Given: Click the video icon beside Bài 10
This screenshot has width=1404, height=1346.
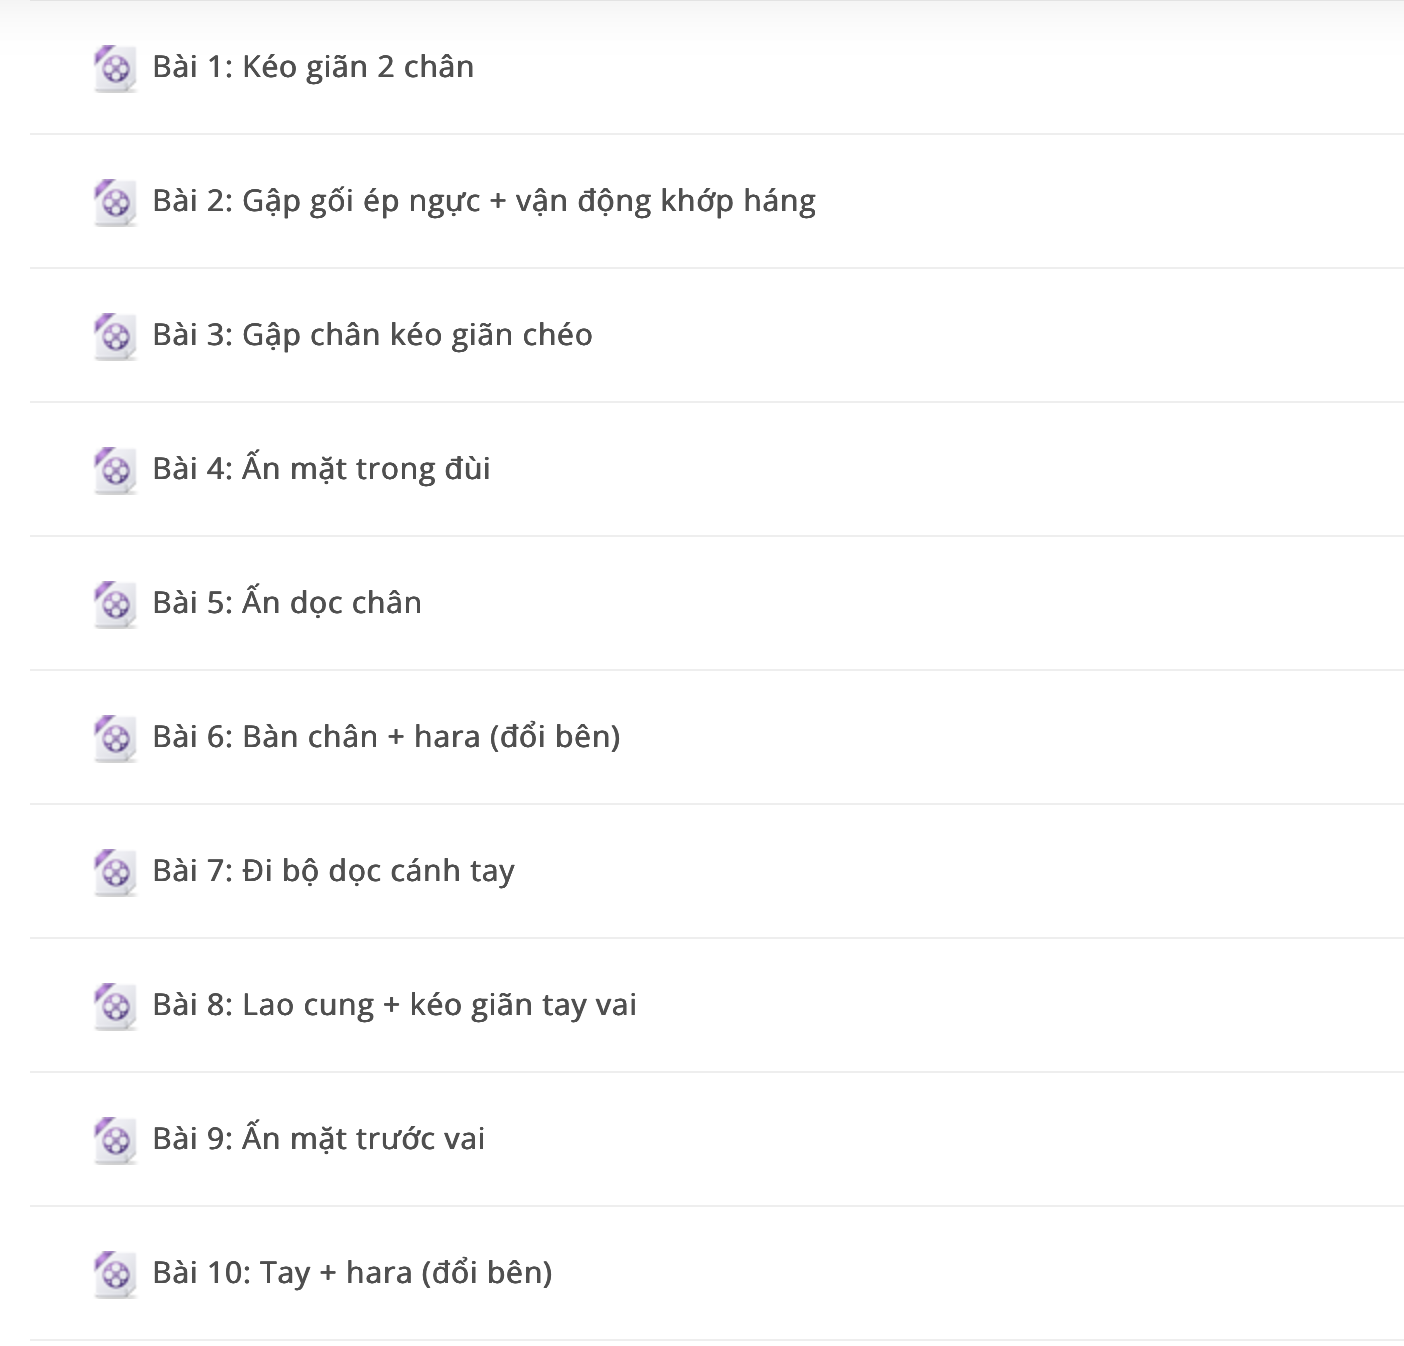Looking at the screenshot, I should pos(115,1275).
